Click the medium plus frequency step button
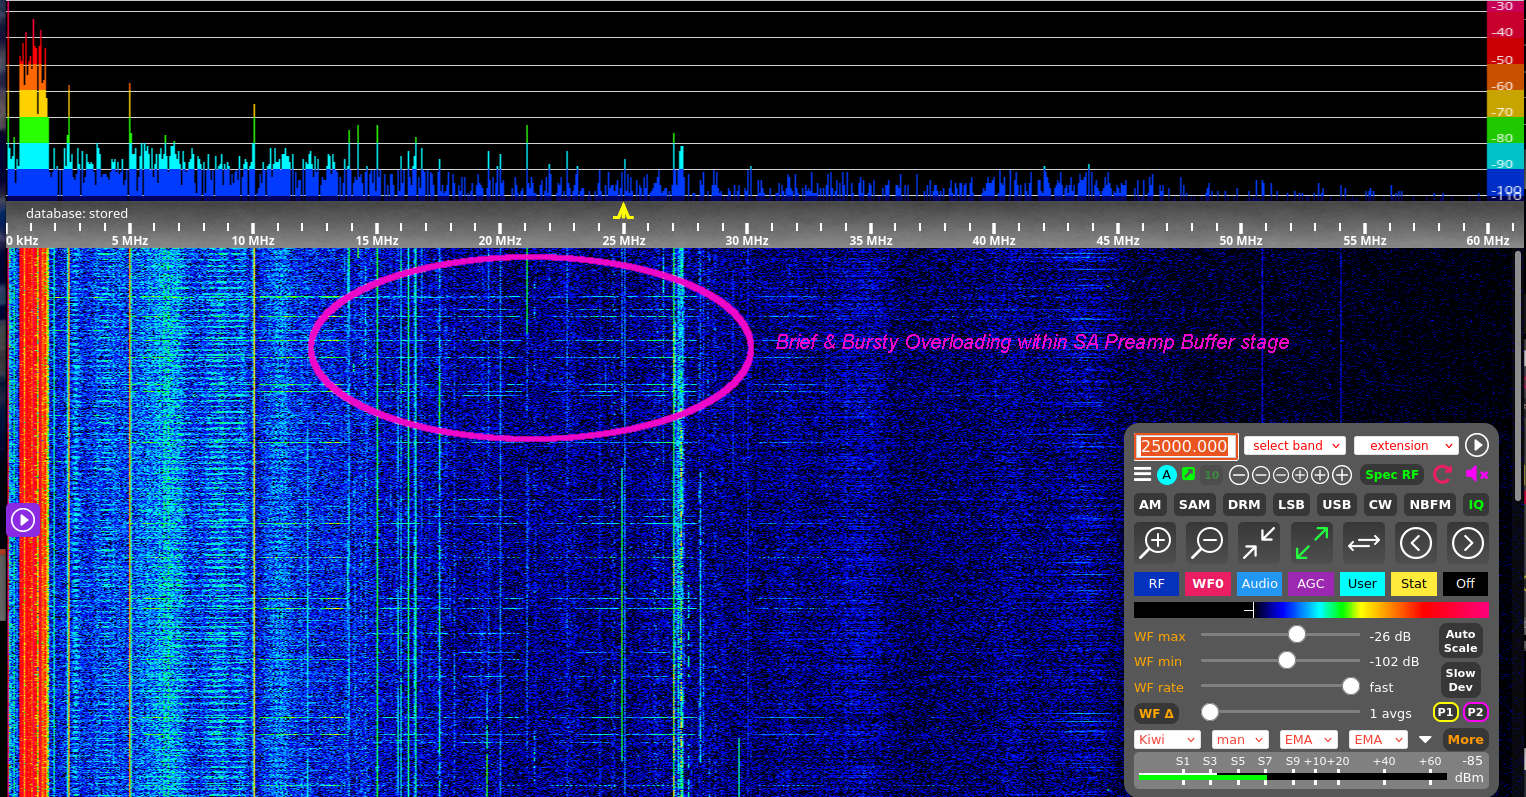The height and width of the screenshot is (797, 1526). [1320, 475]
